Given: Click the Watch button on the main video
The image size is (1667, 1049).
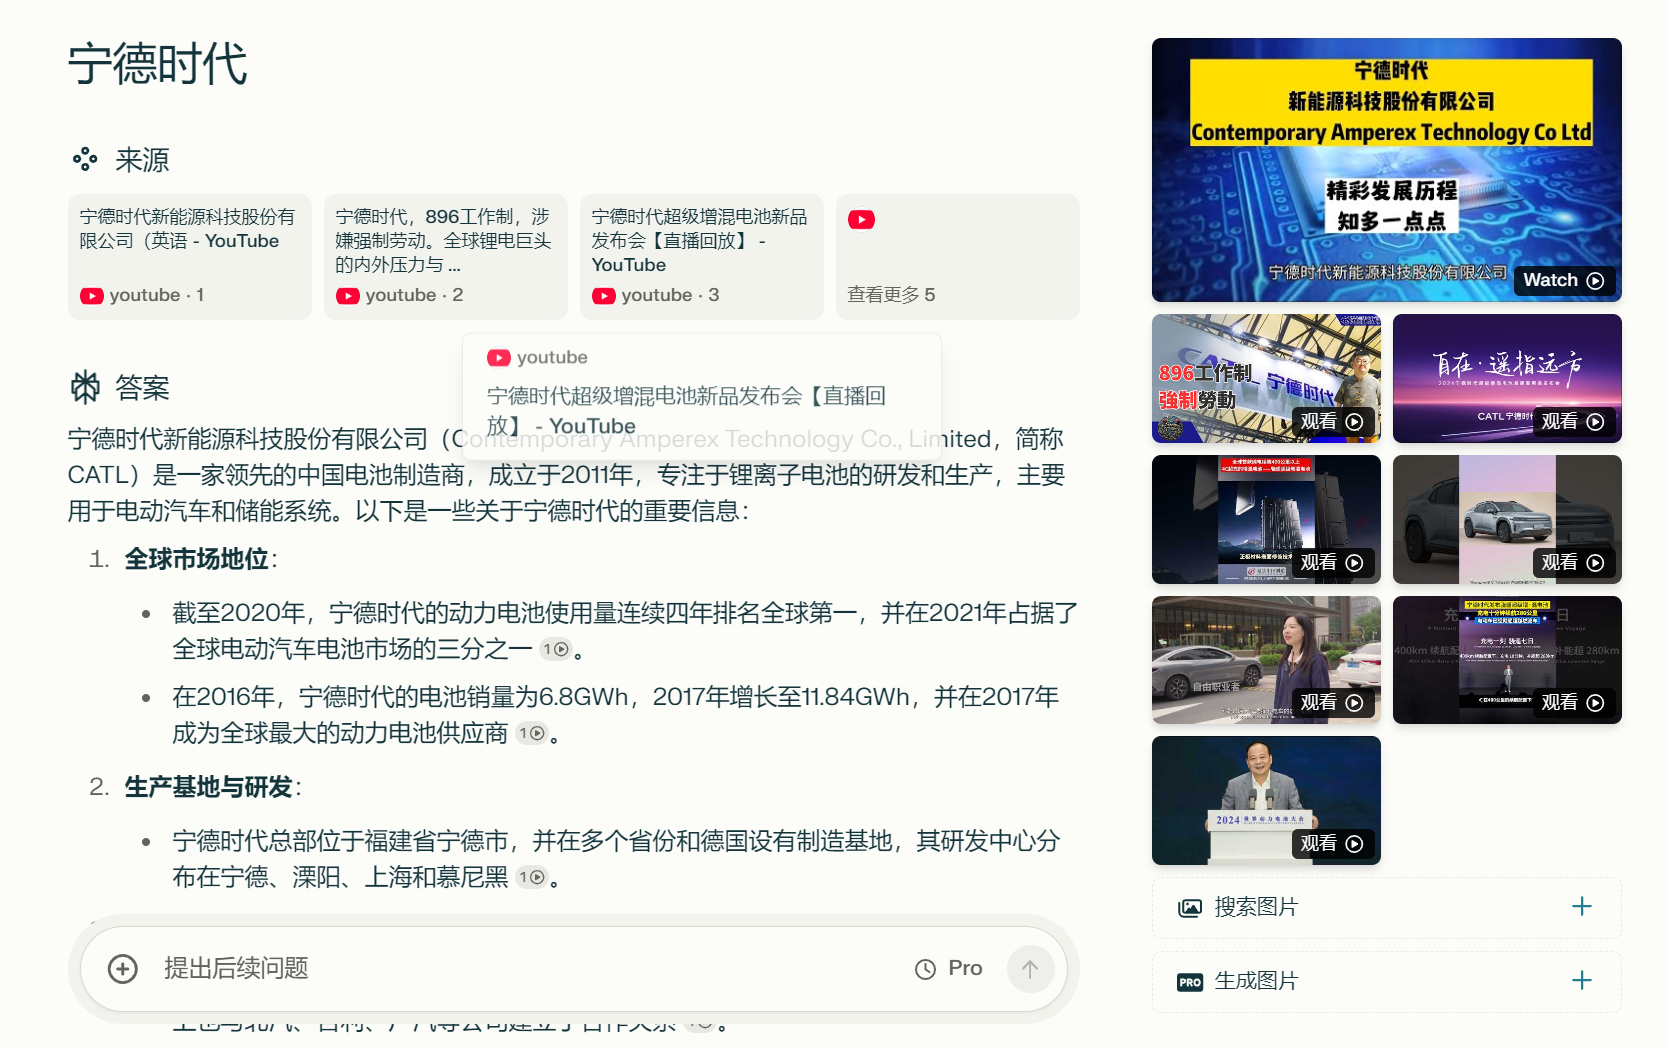Looking at the screenshot, I should click(1564, 281).
